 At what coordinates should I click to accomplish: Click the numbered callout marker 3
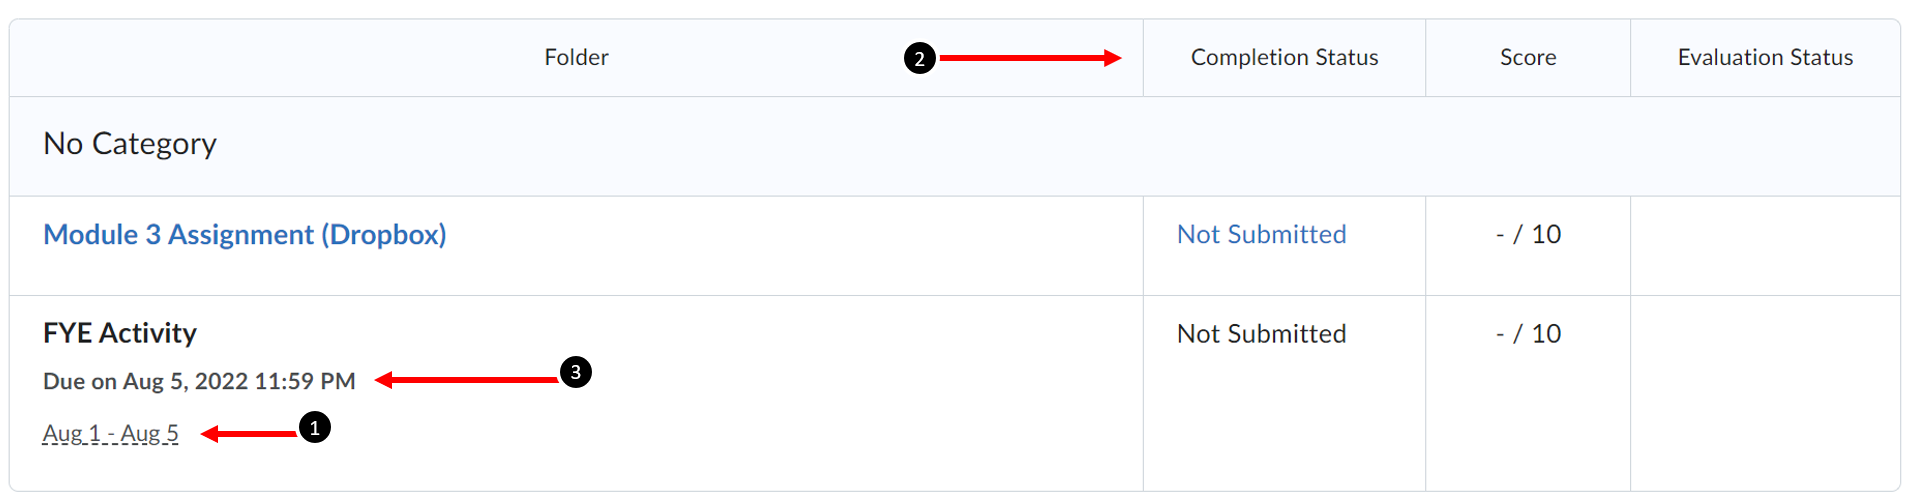pyautogui.click(x=575, y=372)
